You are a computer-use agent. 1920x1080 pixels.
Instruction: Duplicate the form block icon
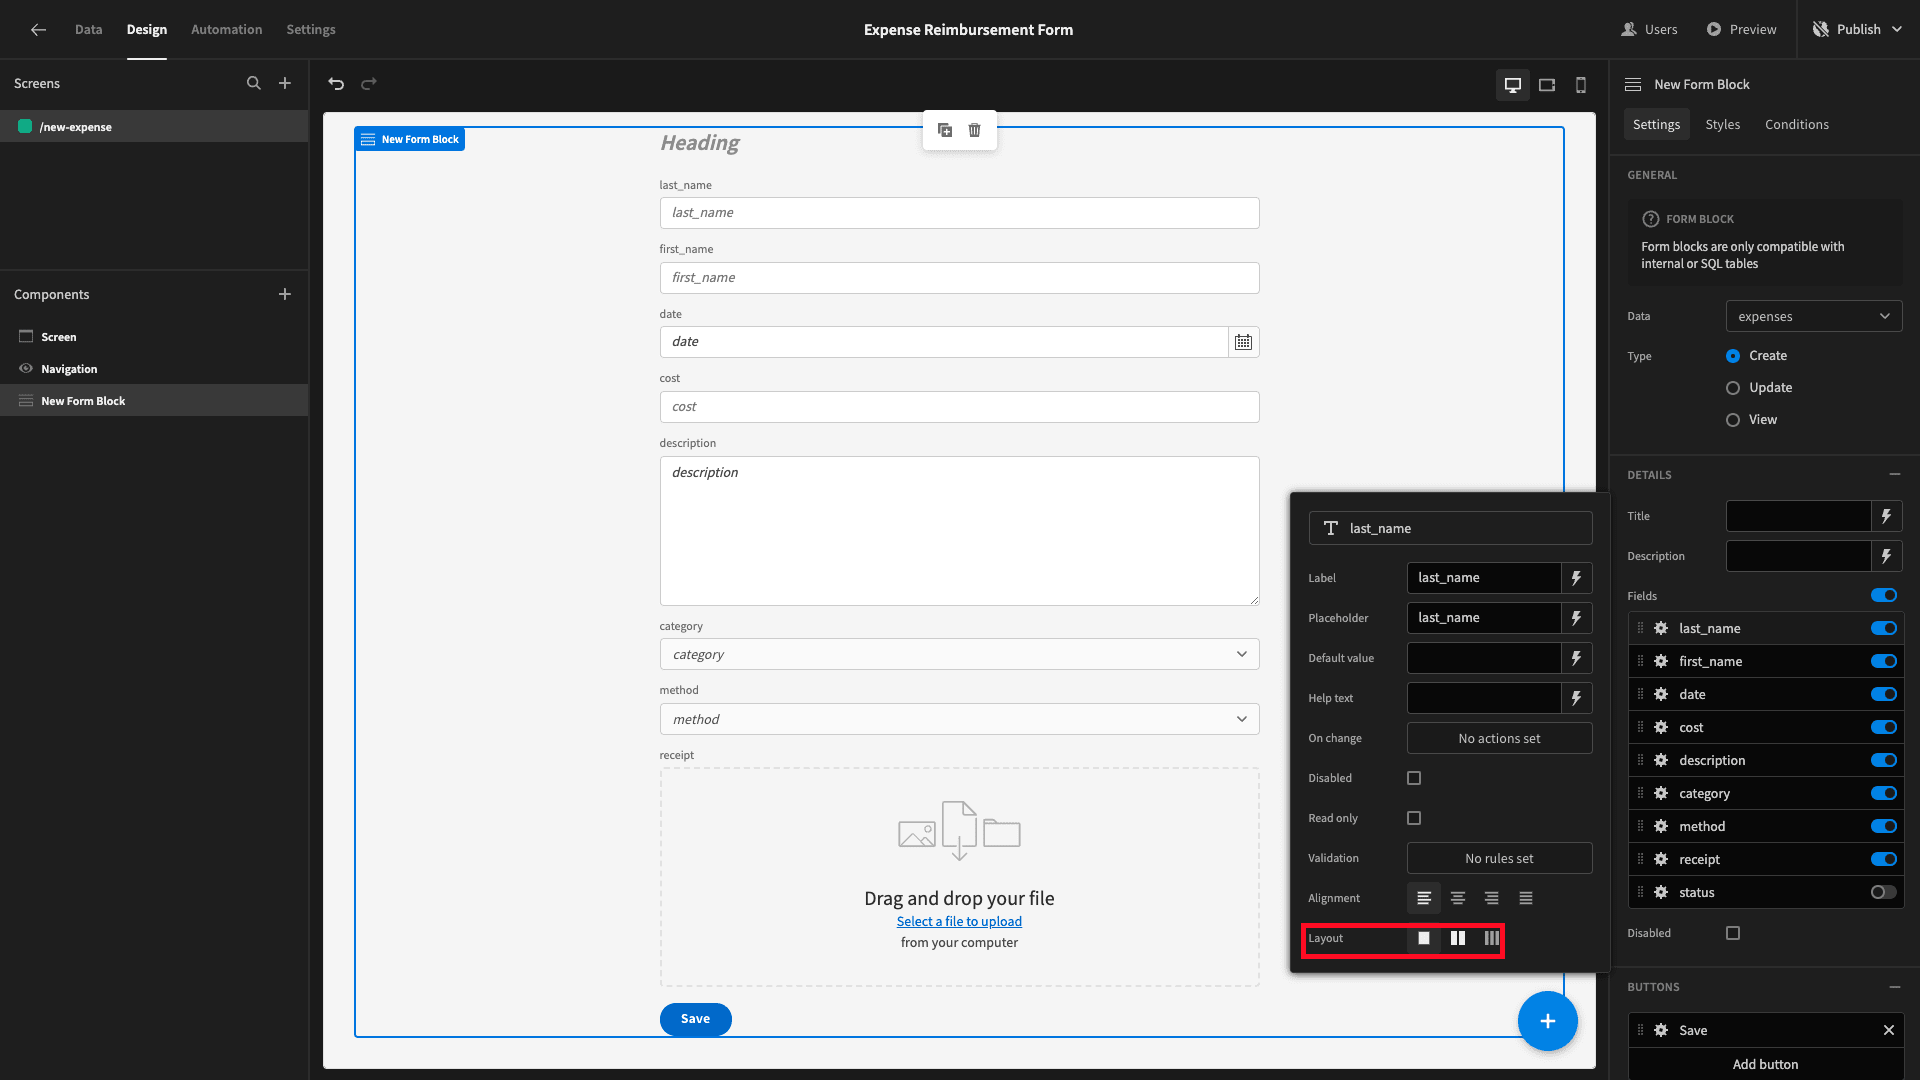coord(945,130)
